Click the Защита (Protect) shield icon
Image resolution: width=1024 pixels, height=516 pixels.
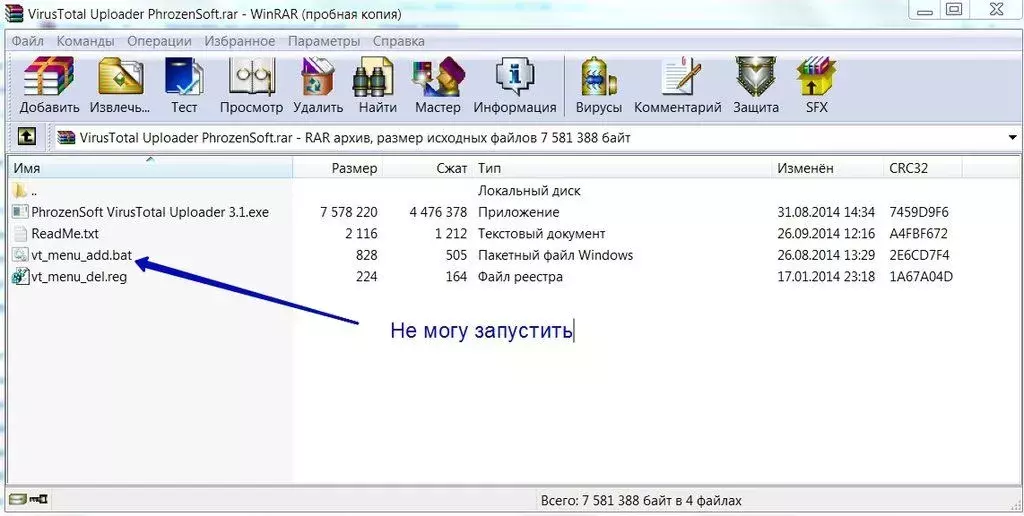tap(756, 77)
